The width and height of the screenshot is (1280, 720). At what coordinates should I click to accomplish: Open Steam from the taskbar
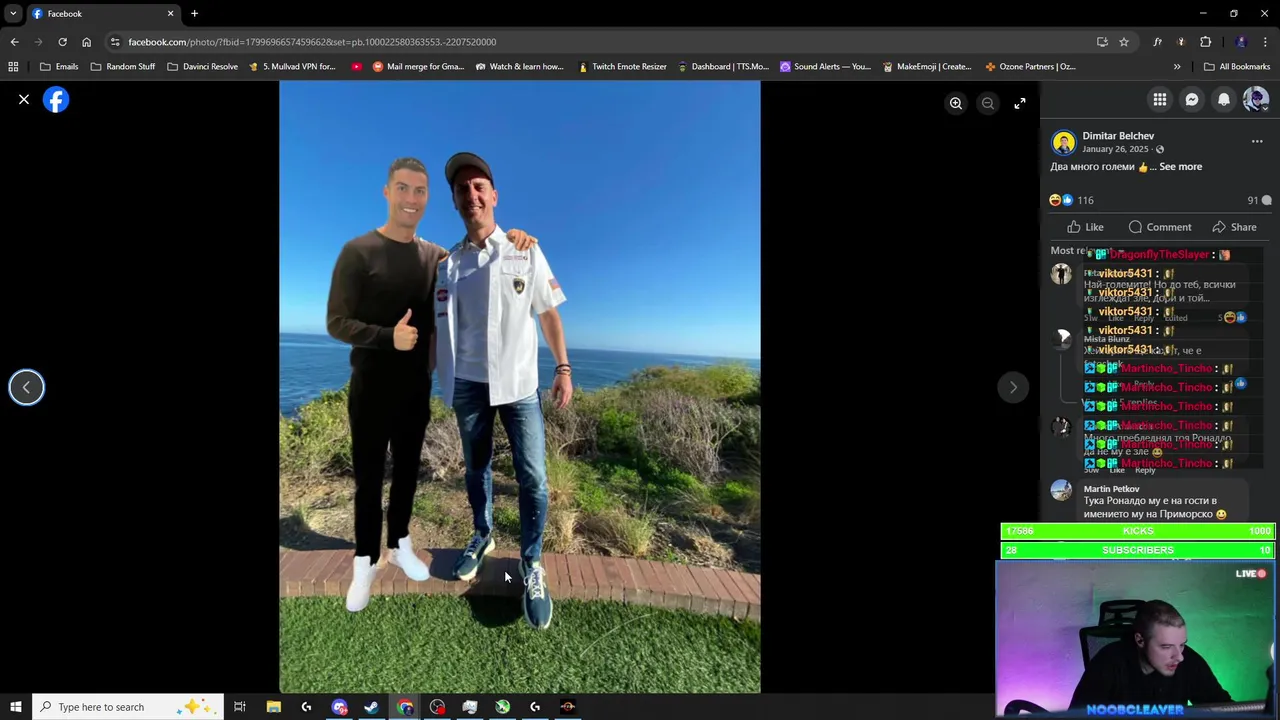tap(371, 707)
